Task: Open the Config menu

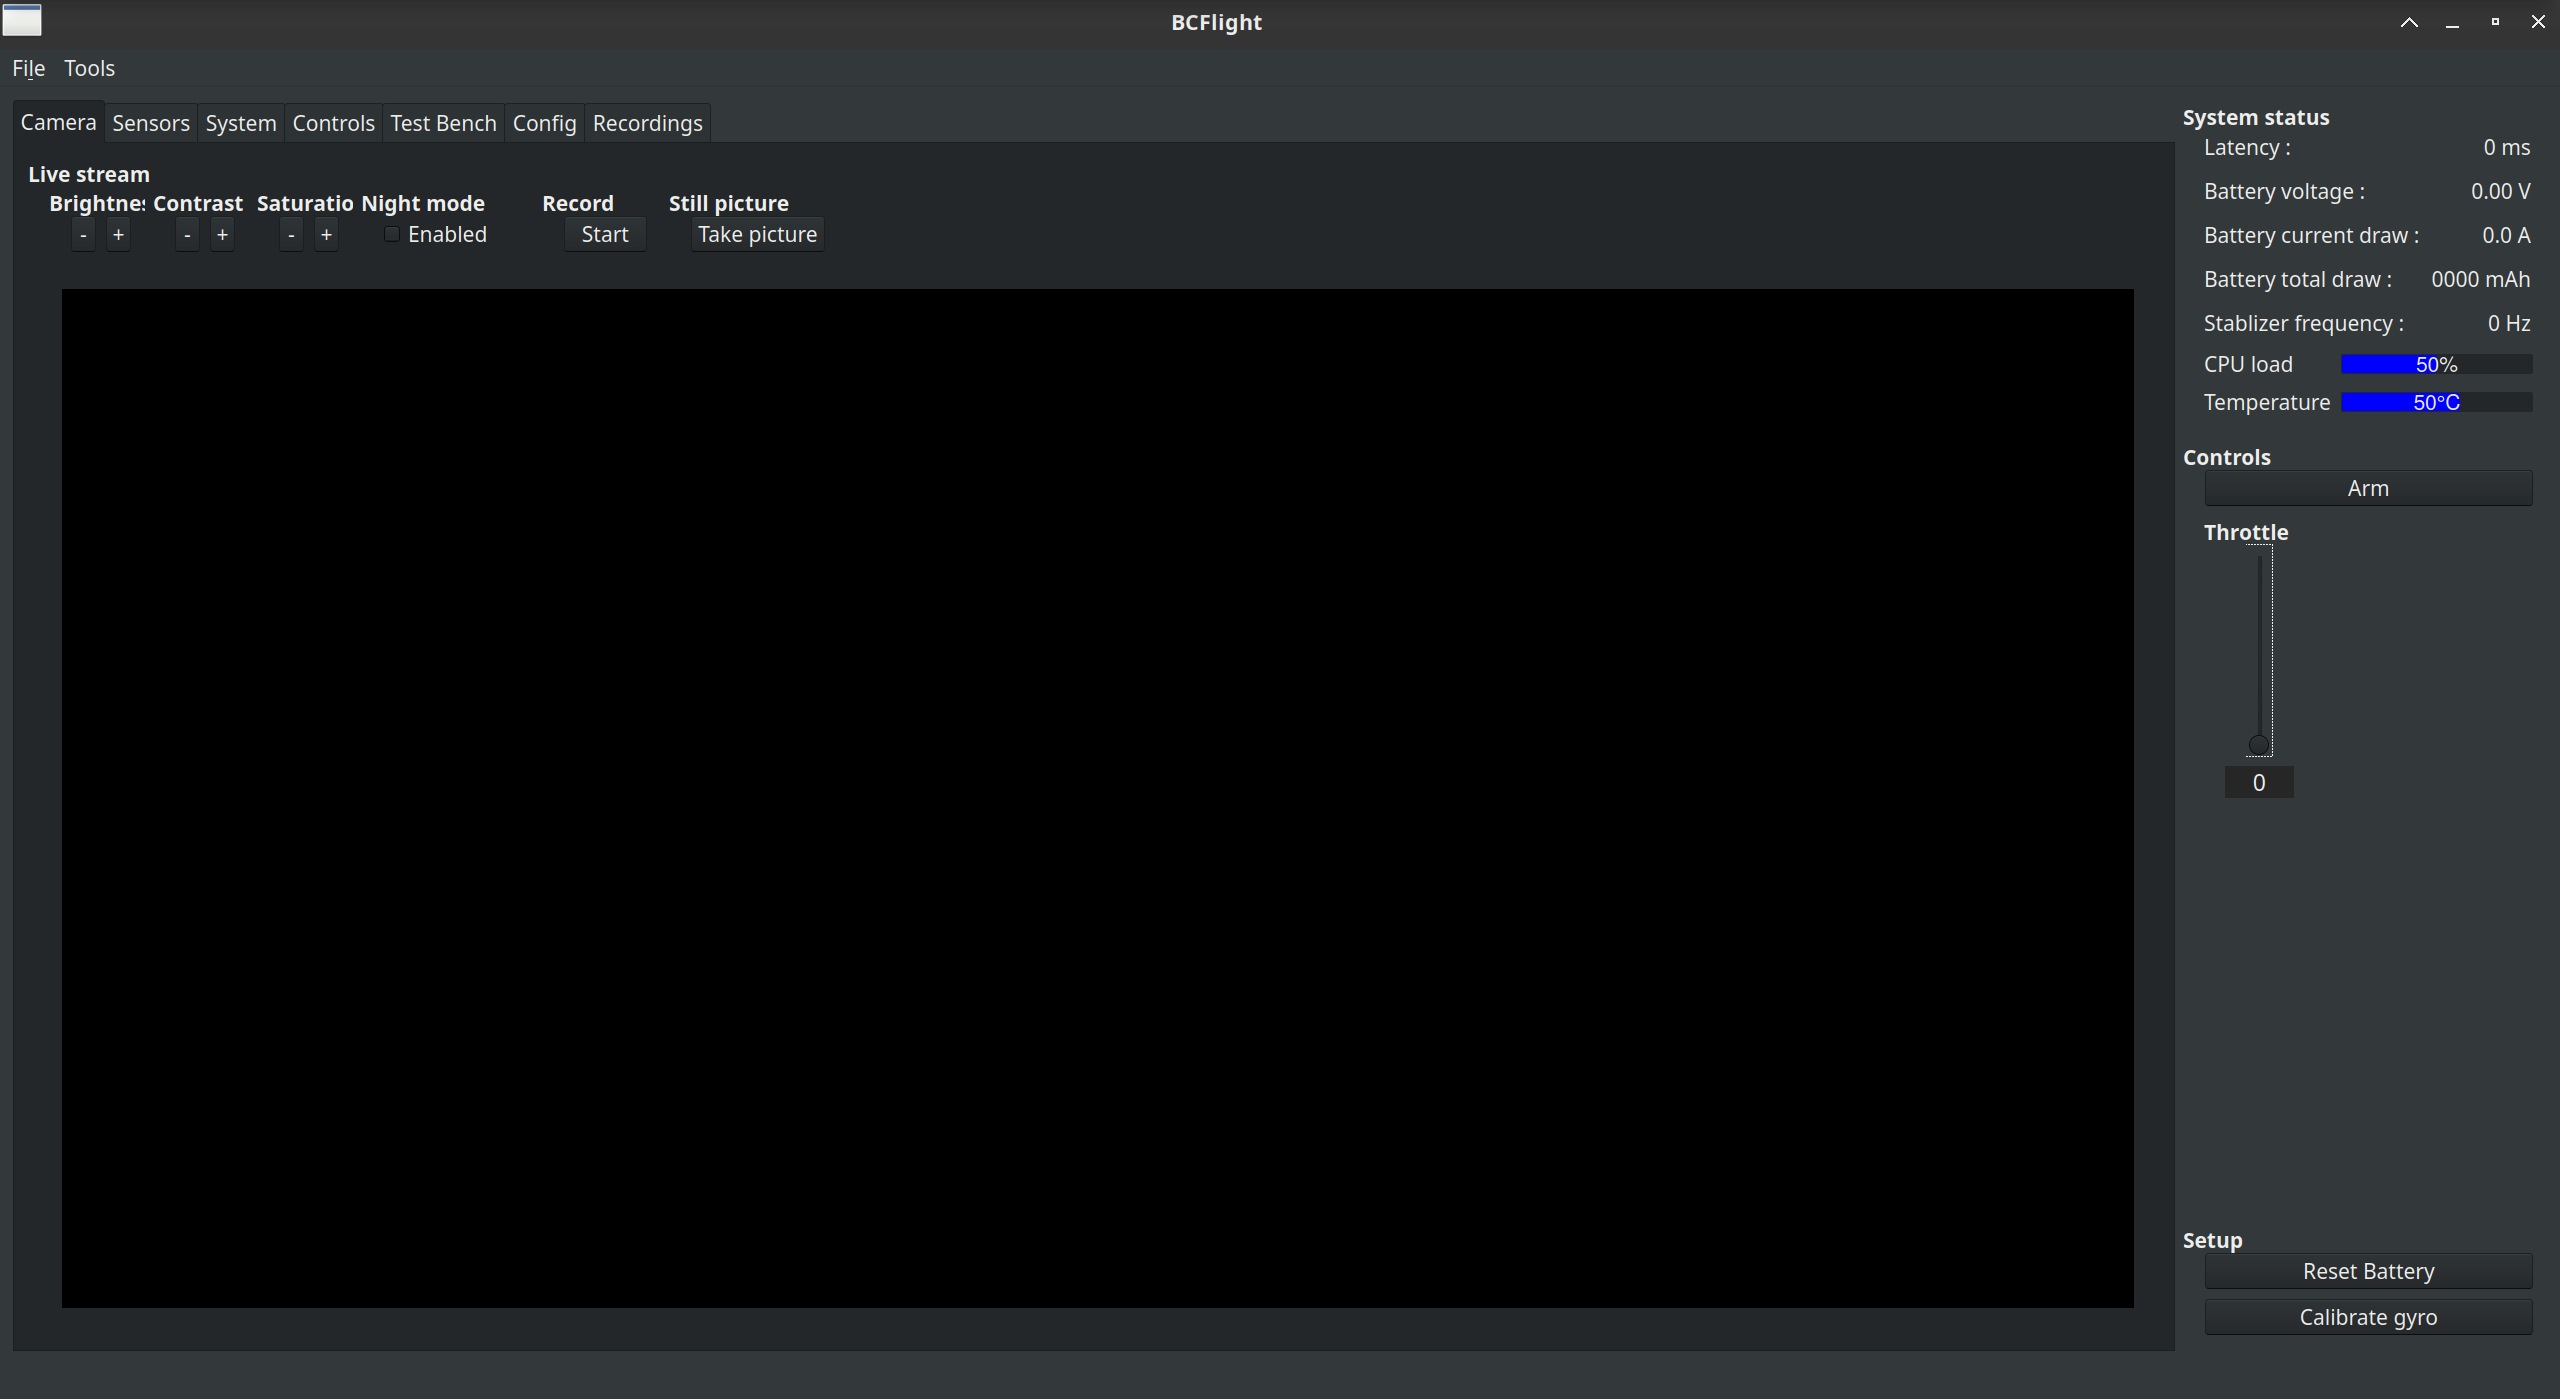Action: [x=544, y=122]
